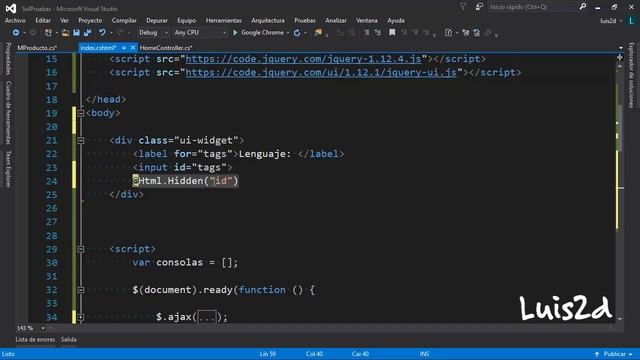The height and width of the screenshot is (360, 640).
Task: Click the feedback icon next to notifications
Action: point(479,7)
